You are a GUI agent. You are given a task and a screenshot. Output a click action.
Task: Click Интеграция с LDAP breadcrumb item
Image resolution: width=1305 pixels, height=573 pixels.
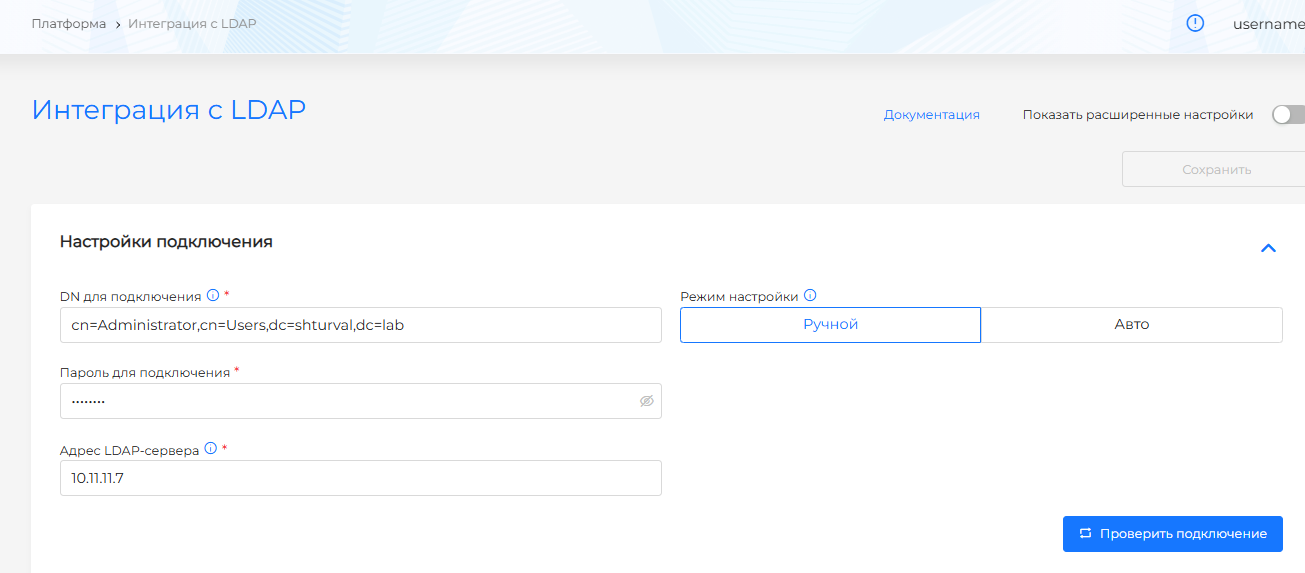point(192,23)
